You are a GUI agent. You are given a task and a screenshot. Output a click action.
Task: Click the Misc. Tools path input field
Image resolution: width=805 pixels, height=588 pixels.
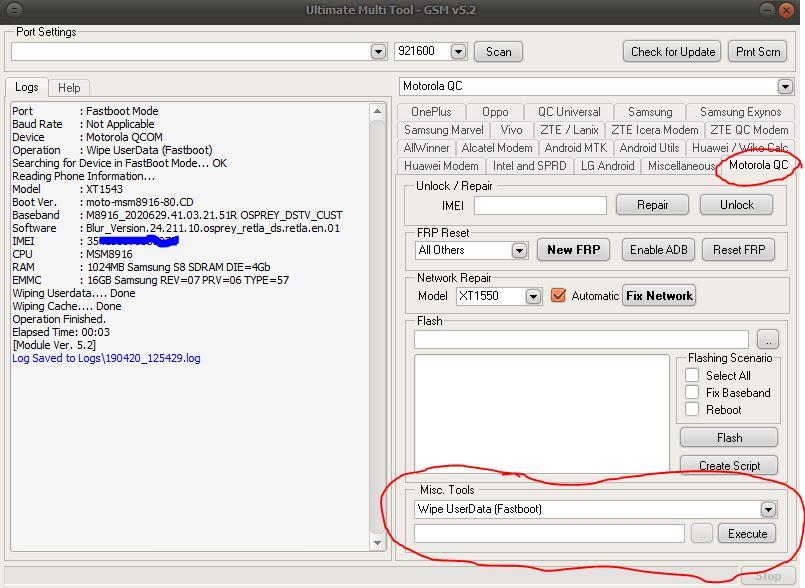(x=549, y=534)
